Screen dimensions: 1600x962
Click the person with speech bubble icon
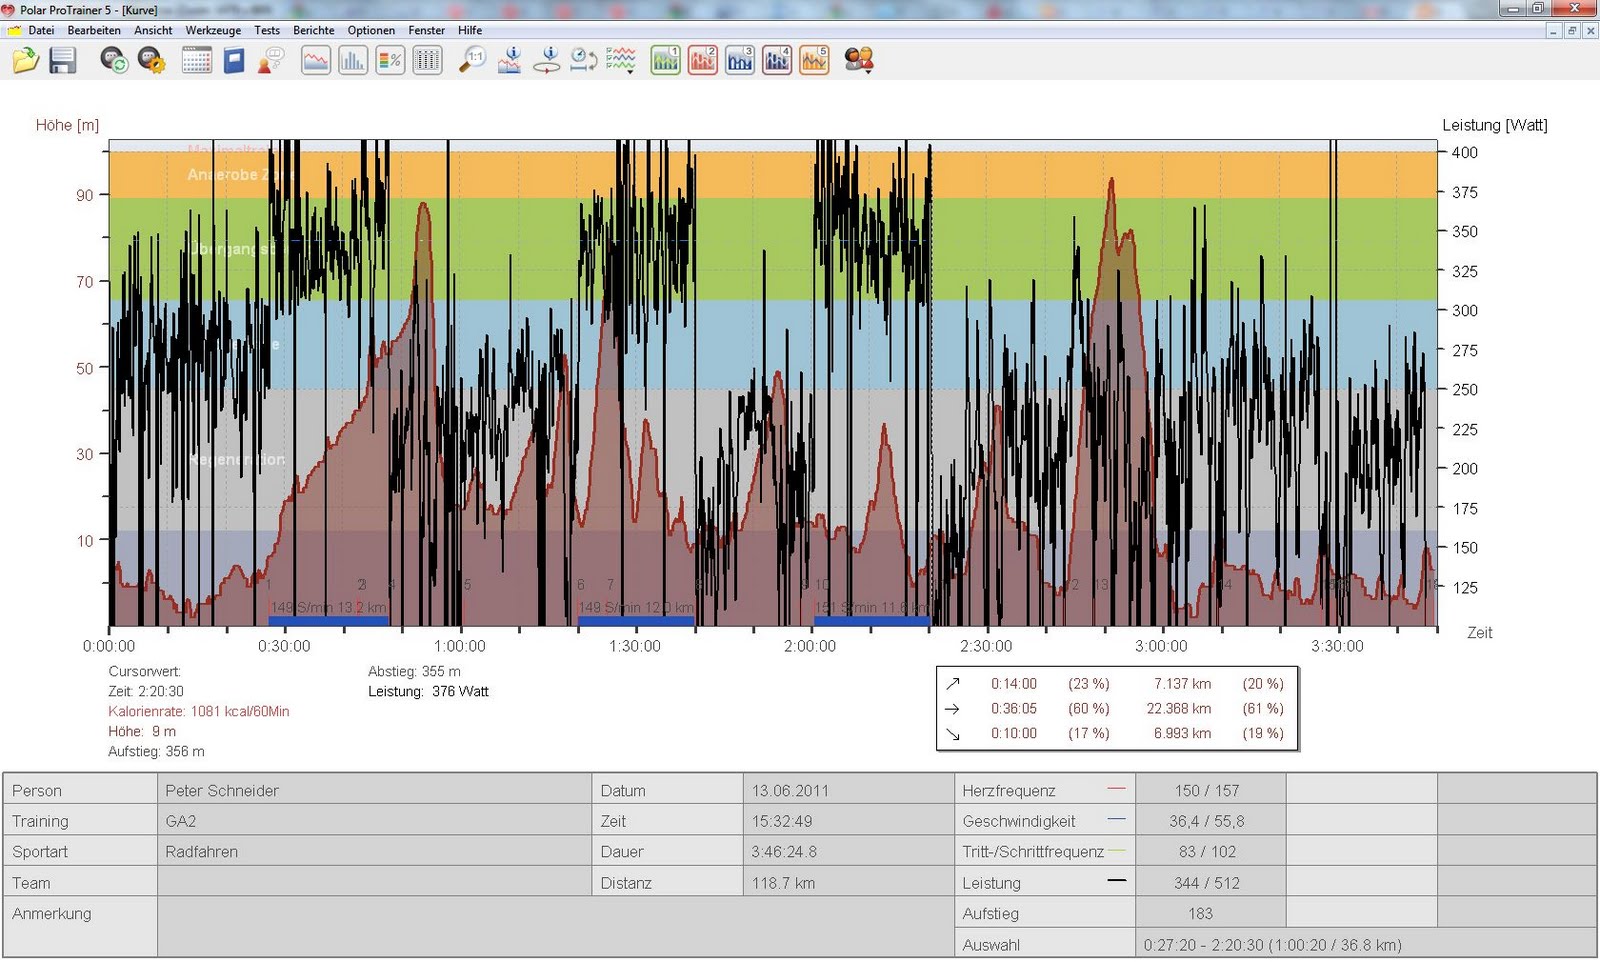pos(271,61)
